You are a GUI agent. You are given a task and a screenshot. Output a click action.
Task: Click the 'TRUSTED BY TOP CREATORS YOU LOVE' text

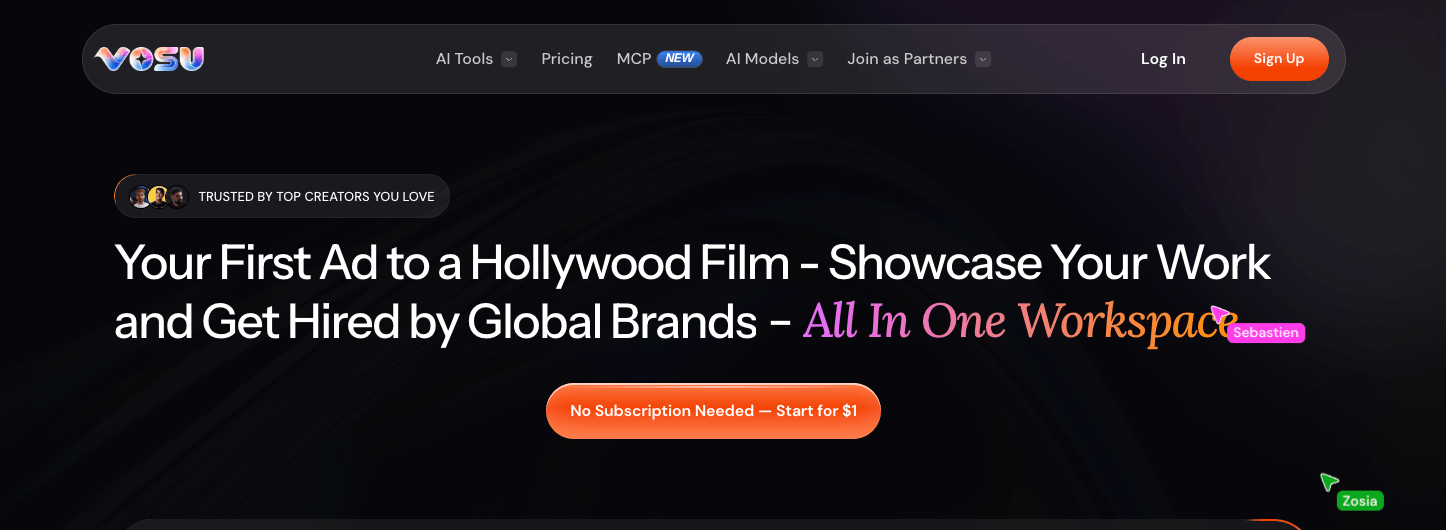point(316,197)
